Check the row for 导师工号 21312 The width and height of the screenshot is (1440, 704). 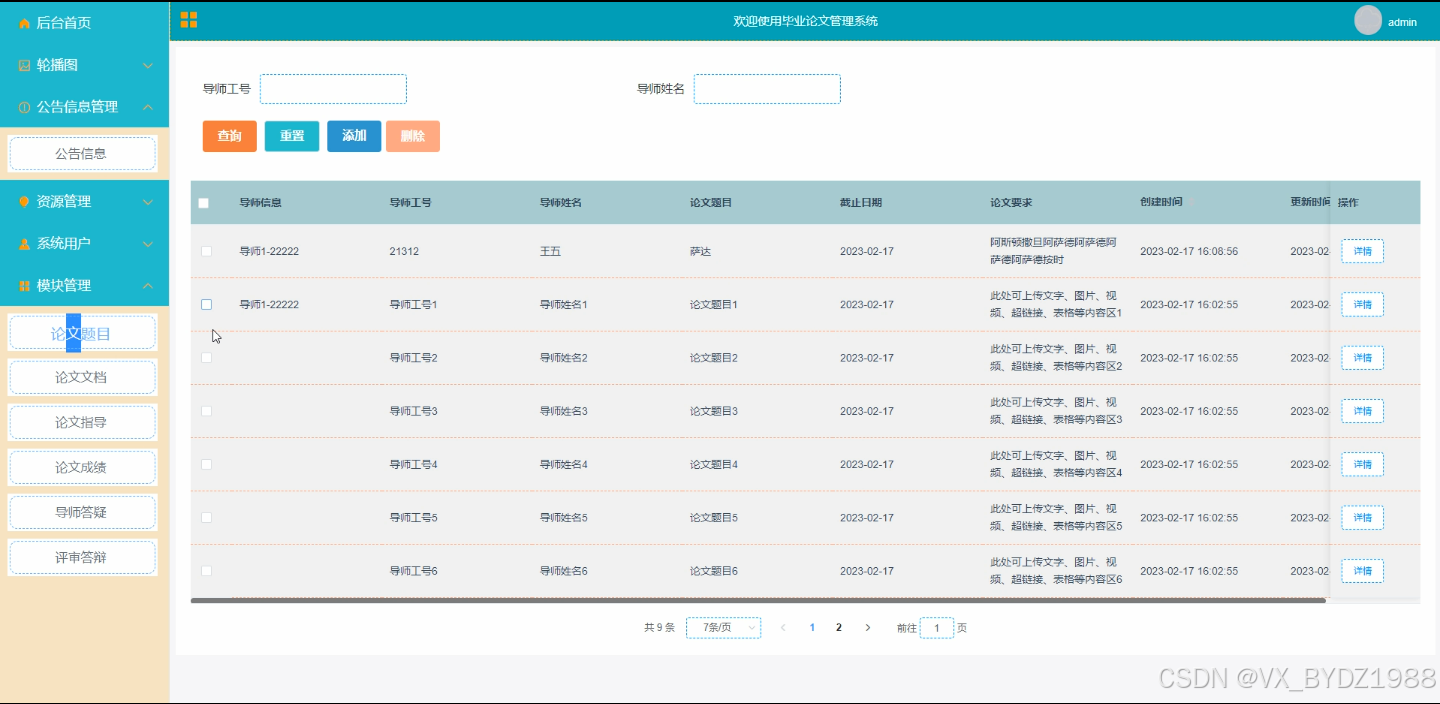(x=206, y=251)
